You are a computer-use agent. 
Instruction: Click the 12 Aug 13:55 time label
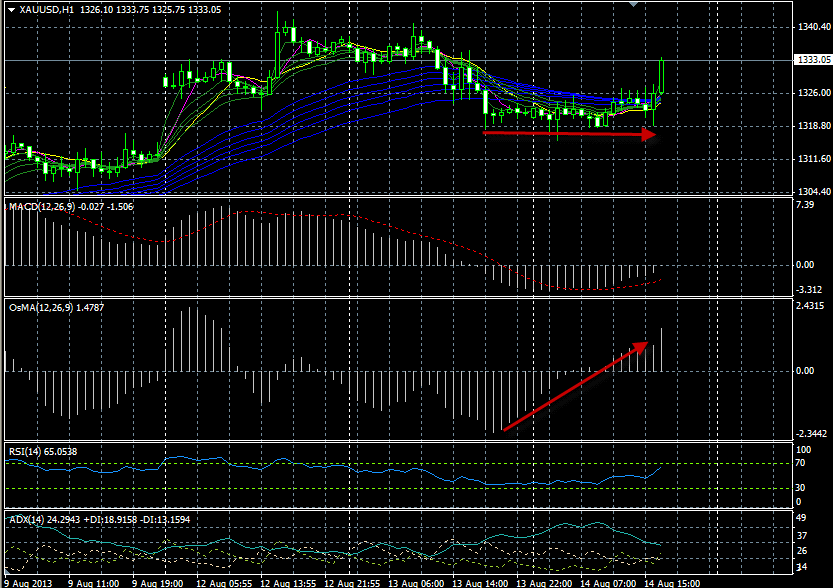(288, 583)
